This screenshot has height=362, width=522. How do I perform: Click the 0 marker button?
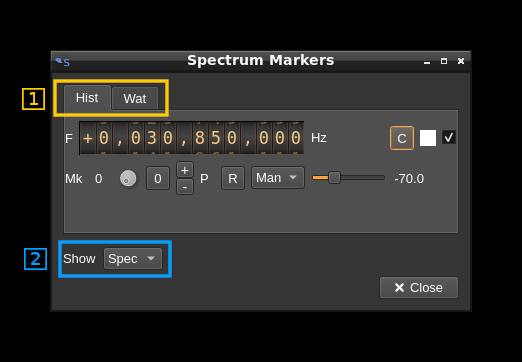click(x=158, y=179)
